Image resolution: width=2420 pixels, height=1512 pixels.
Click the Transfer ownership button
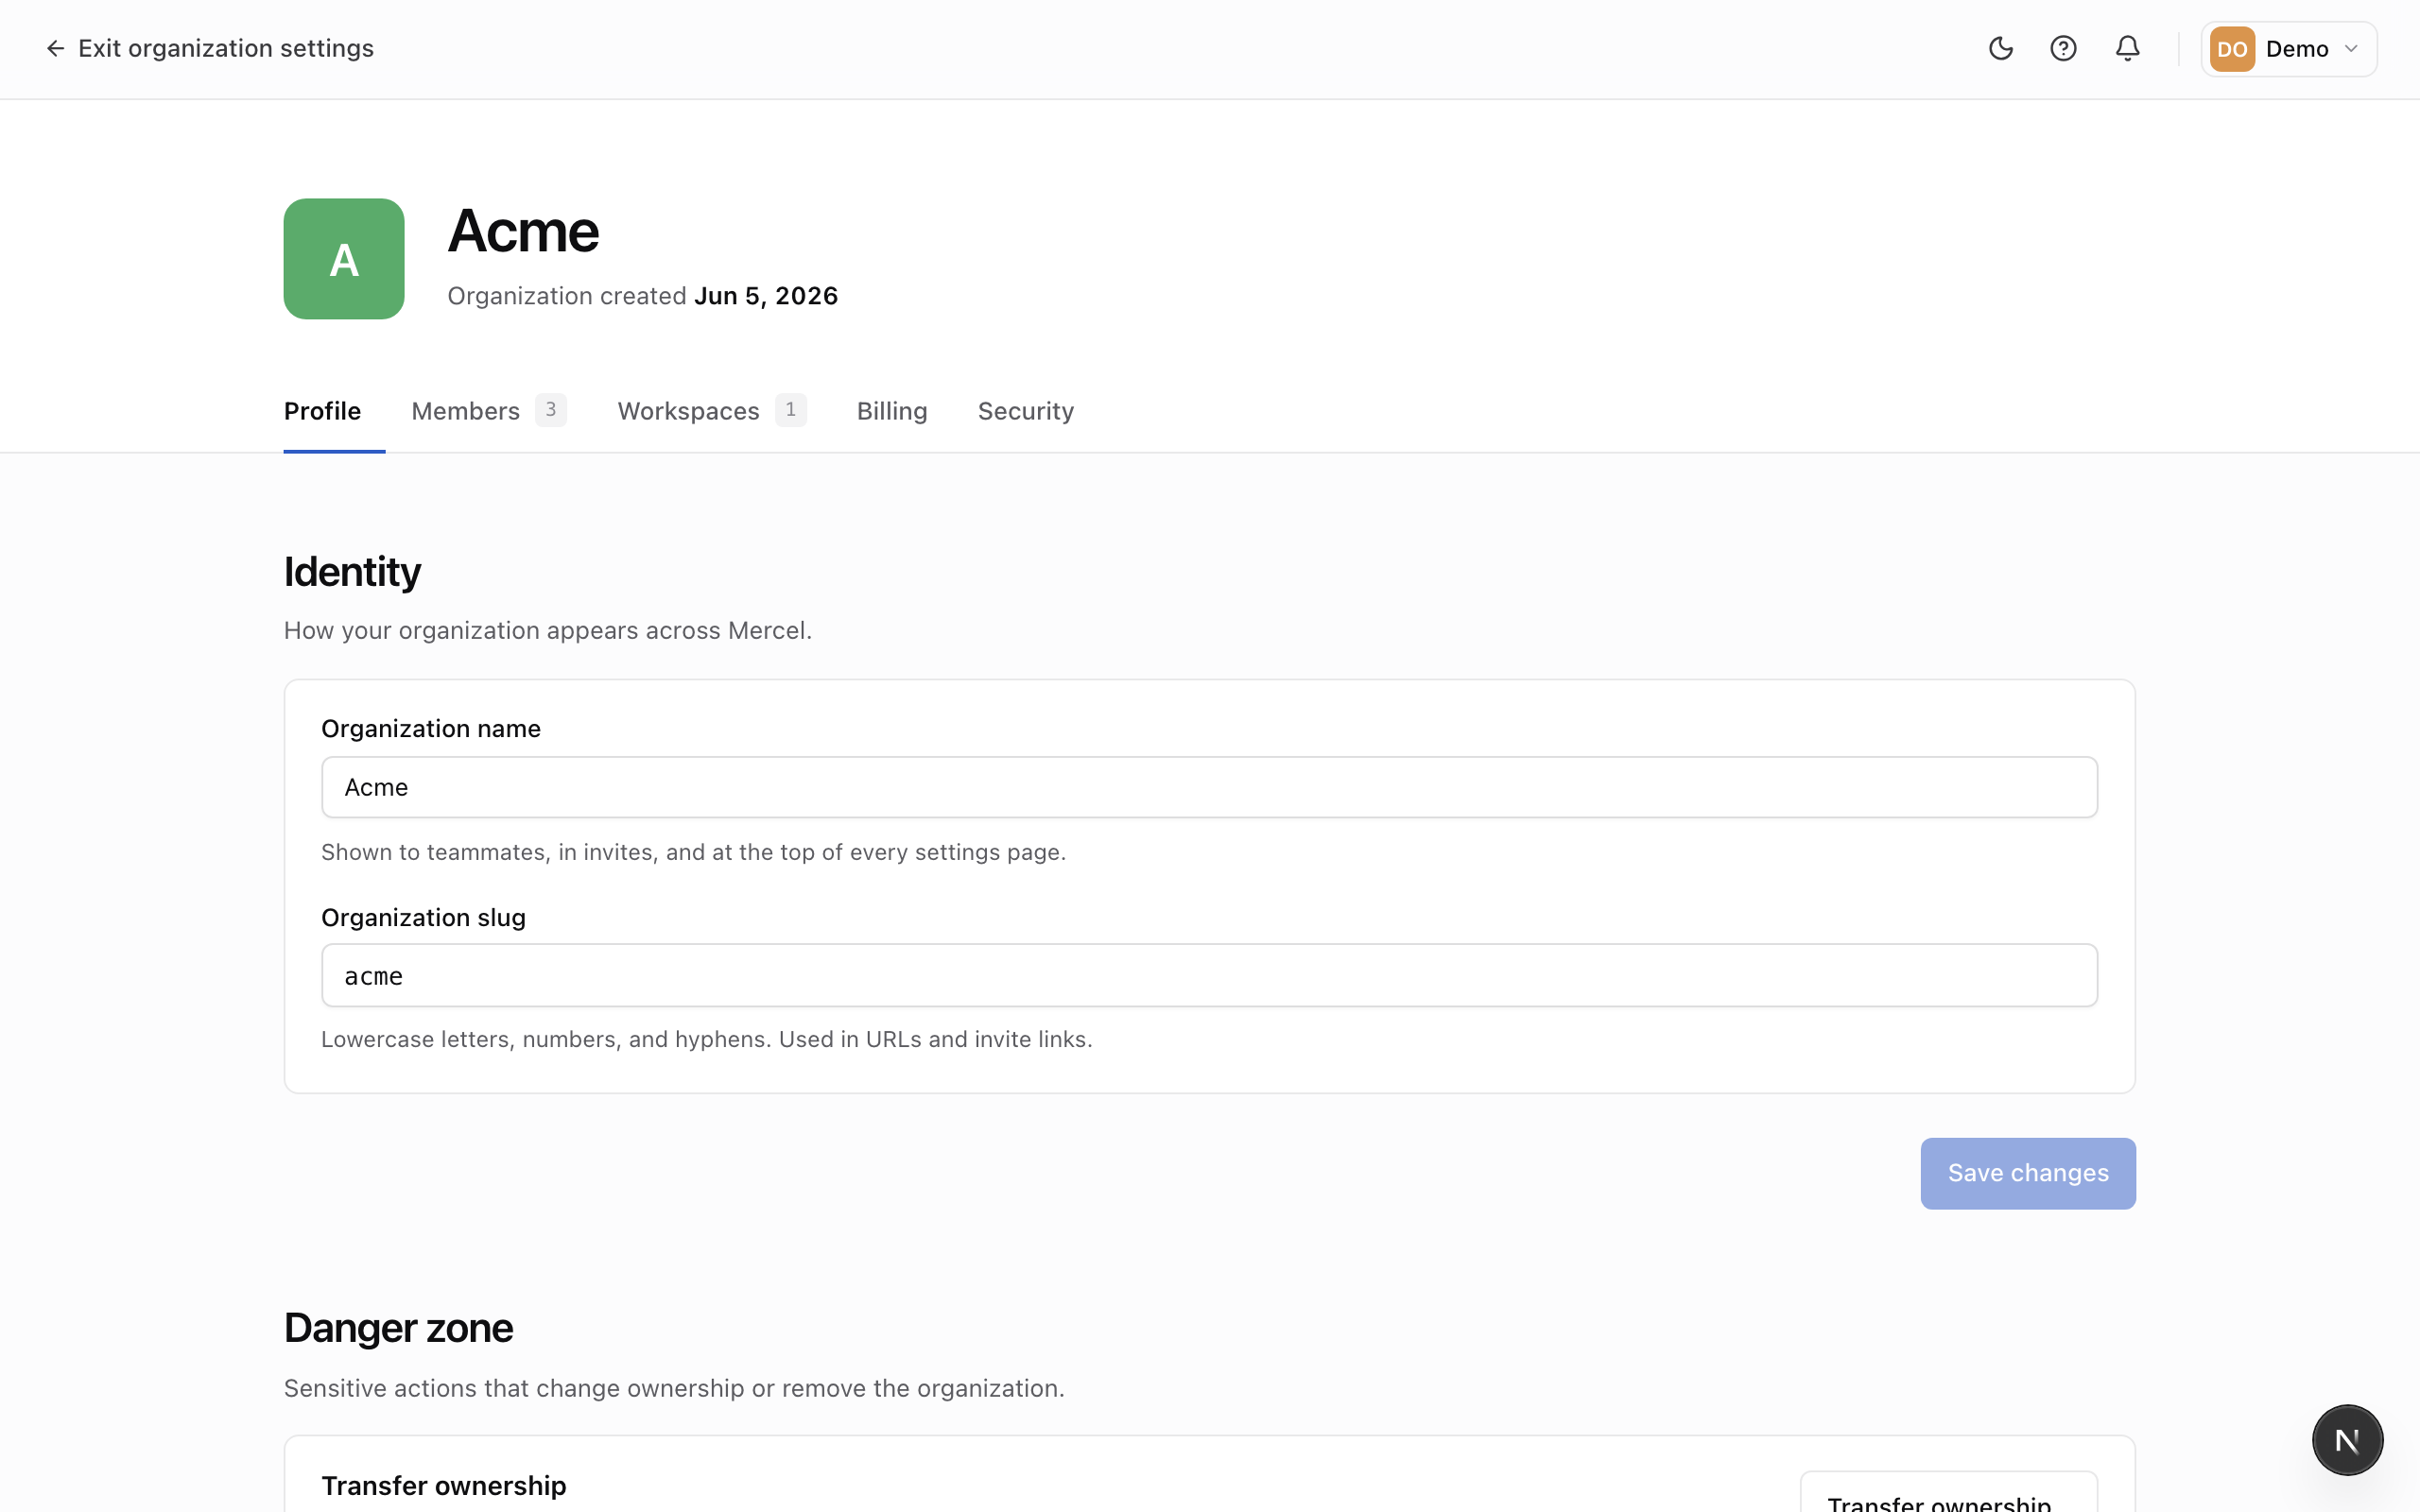pyautogui.click(x=1948, y=1493)
